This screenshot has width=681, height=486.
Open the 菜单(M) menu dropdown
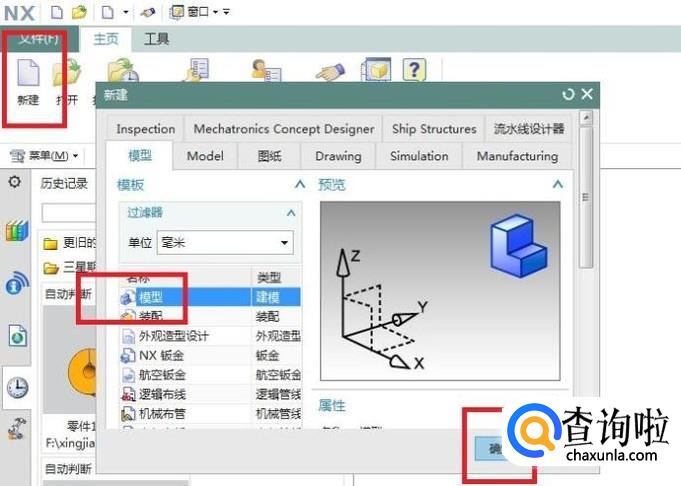point(44,155)
